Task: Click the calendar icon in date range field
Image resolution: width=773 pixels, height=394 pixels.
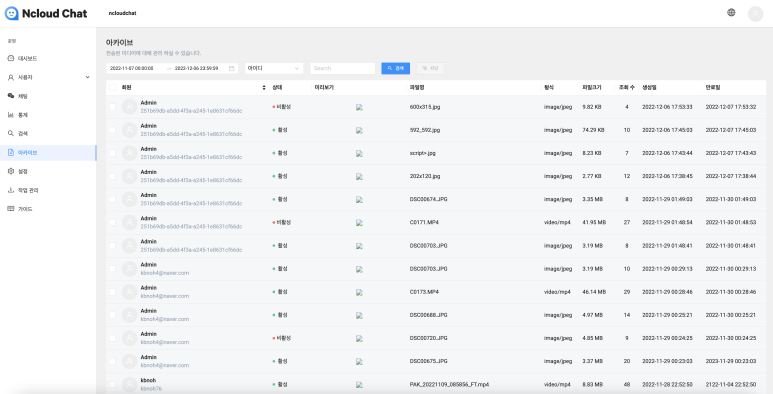Action: [232, 69]
